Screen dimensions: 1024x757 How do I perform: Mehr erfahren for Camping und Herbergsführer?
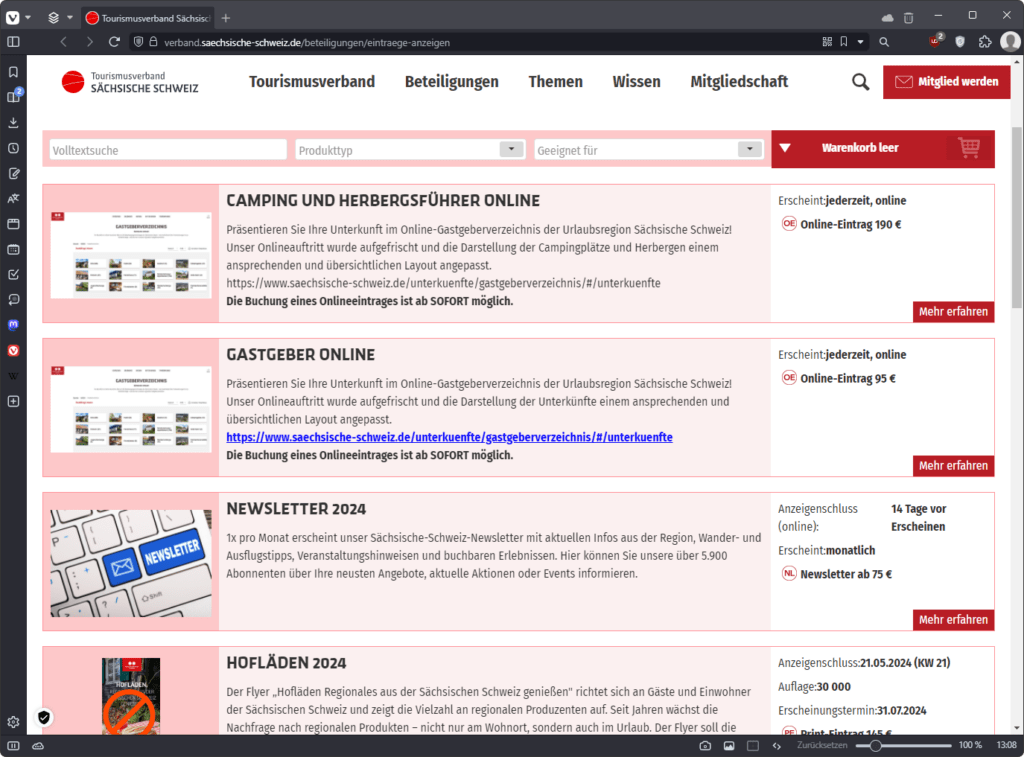[x=953, y=312]
